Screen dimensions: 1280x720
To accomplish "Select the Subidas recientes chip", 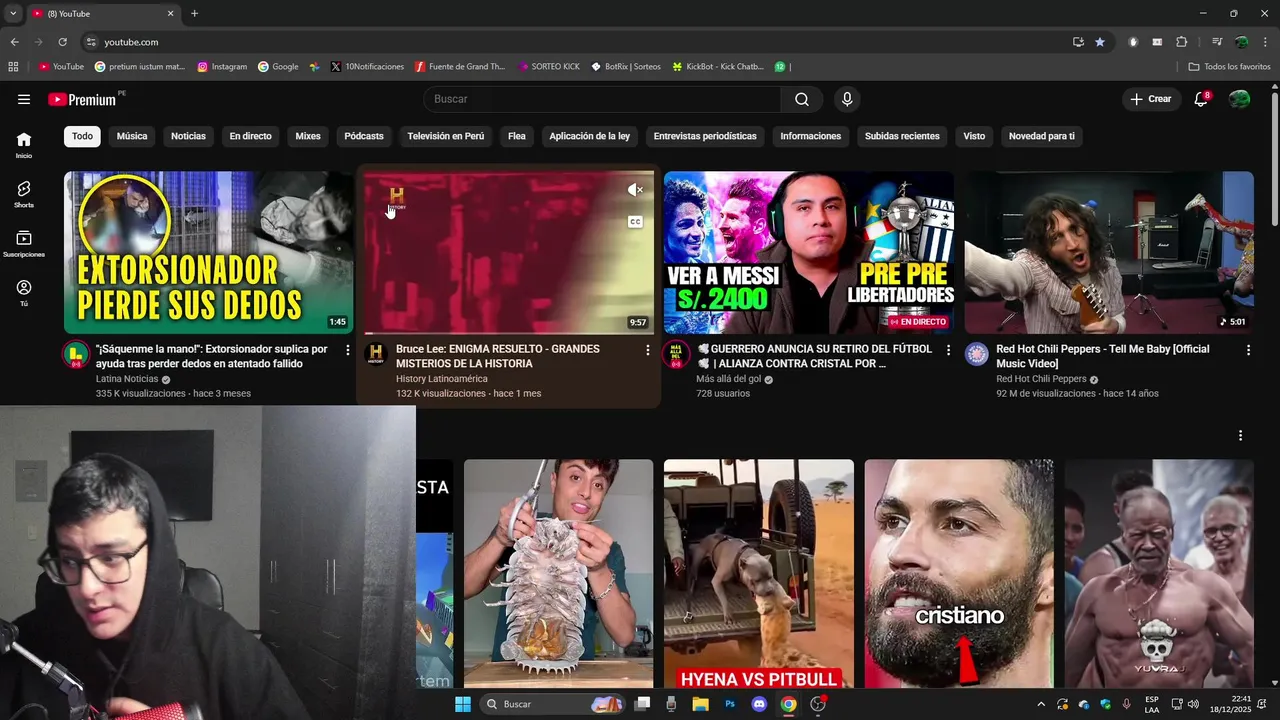I will click(x=902, y=136).
